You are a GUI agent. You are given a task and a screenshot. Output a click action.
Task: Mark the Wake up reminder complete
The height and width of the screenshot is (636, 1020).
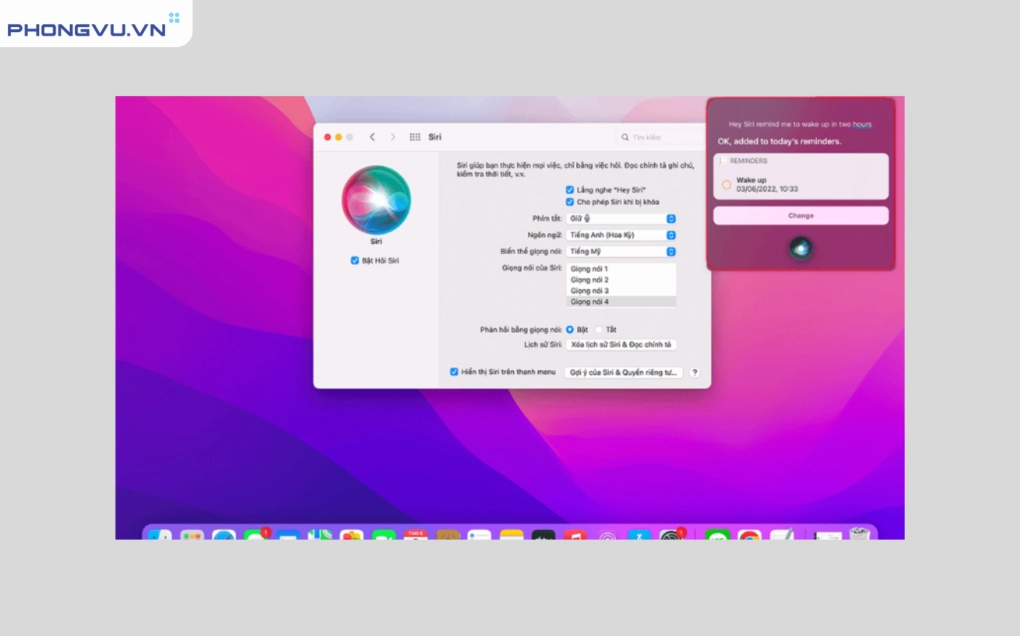point(726,184)
